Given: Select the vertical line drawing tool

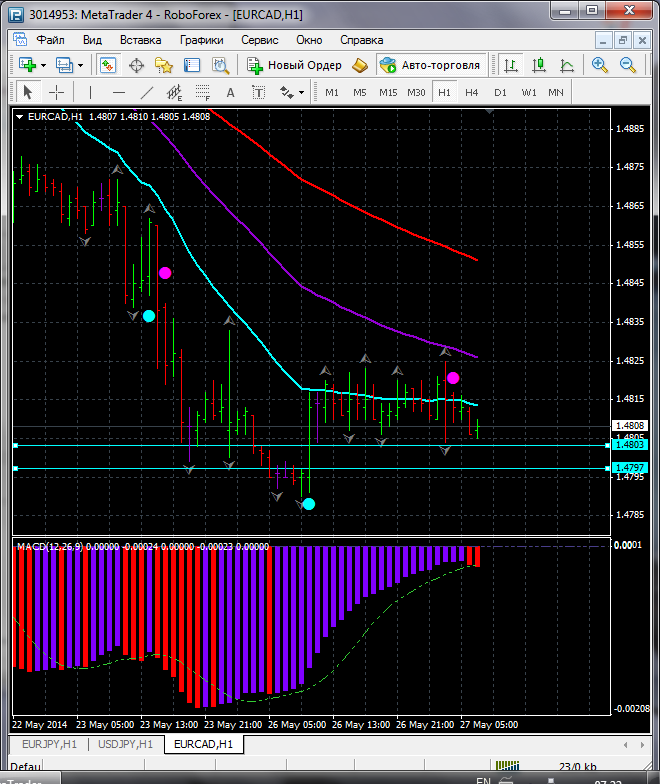Looking at the screenshot, I should (x=90, y=92).
